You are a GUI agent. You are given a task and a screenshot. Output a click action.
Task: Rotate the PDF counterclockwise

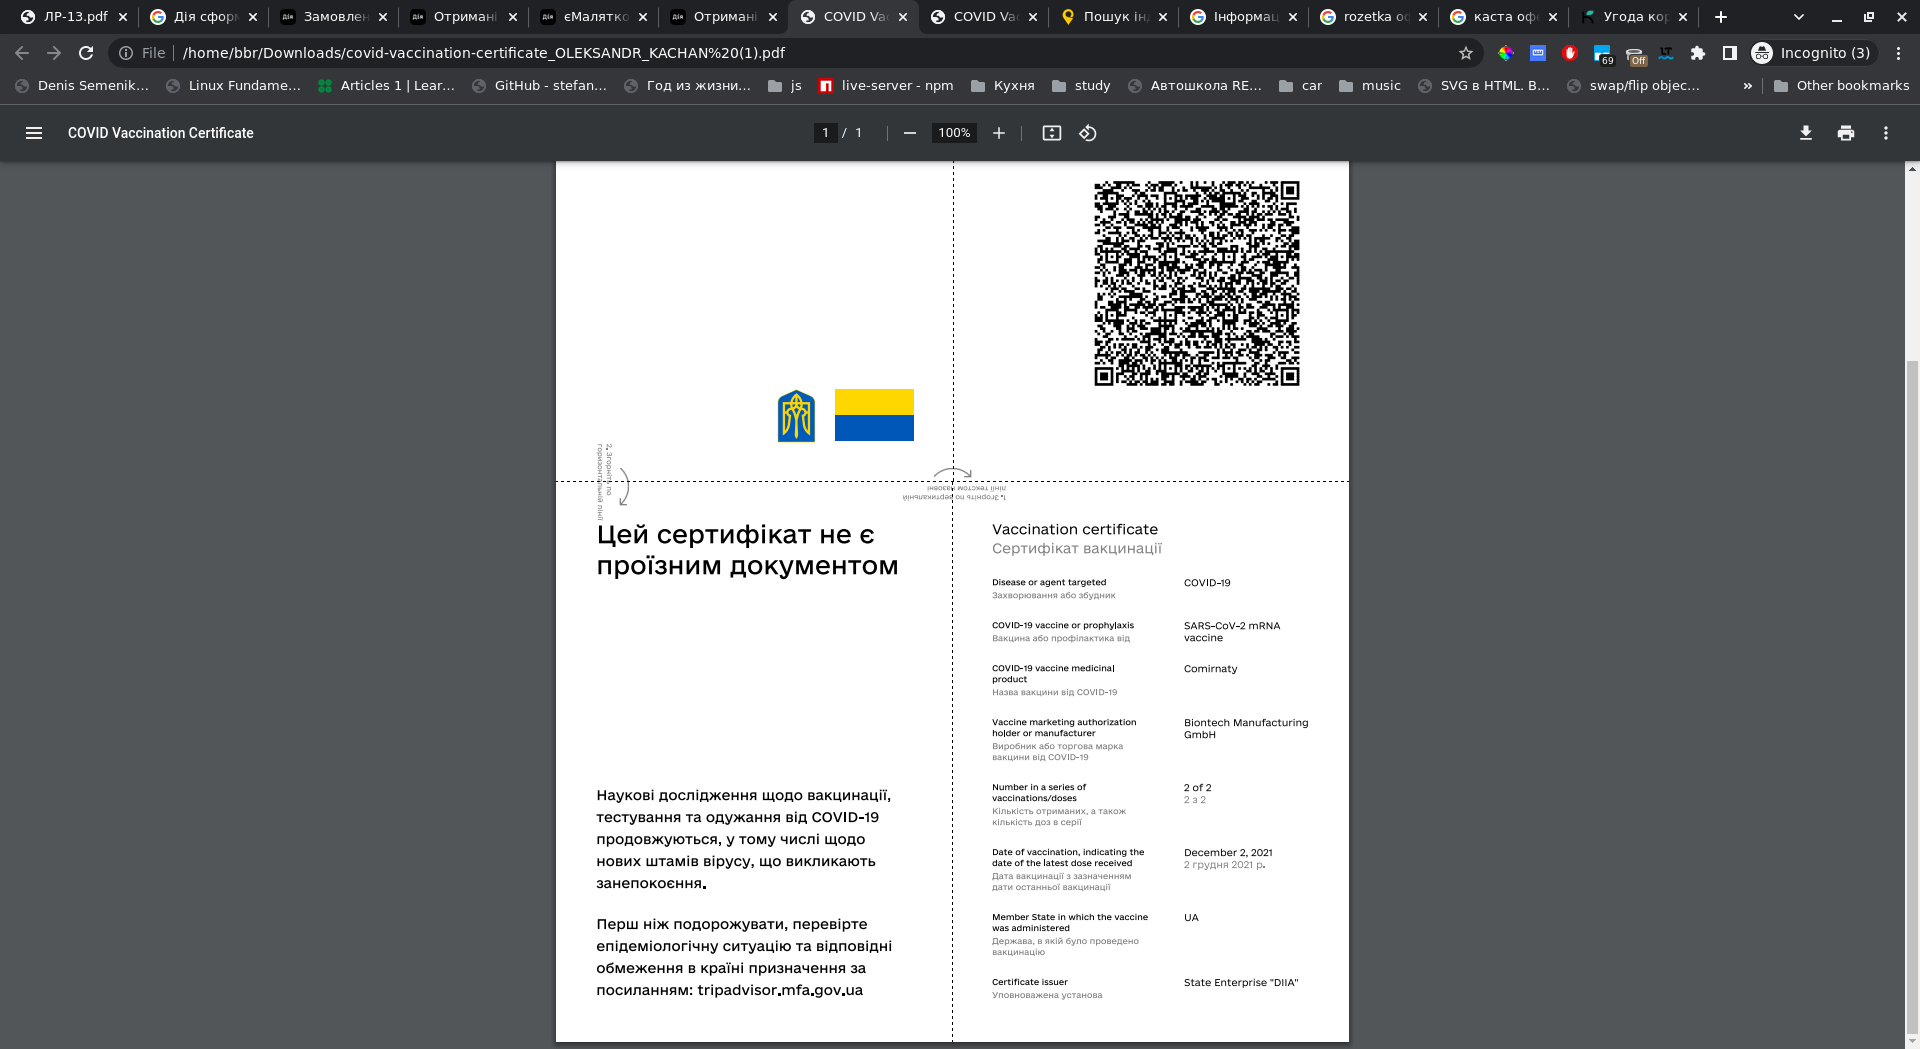[x=1088, y=133]
